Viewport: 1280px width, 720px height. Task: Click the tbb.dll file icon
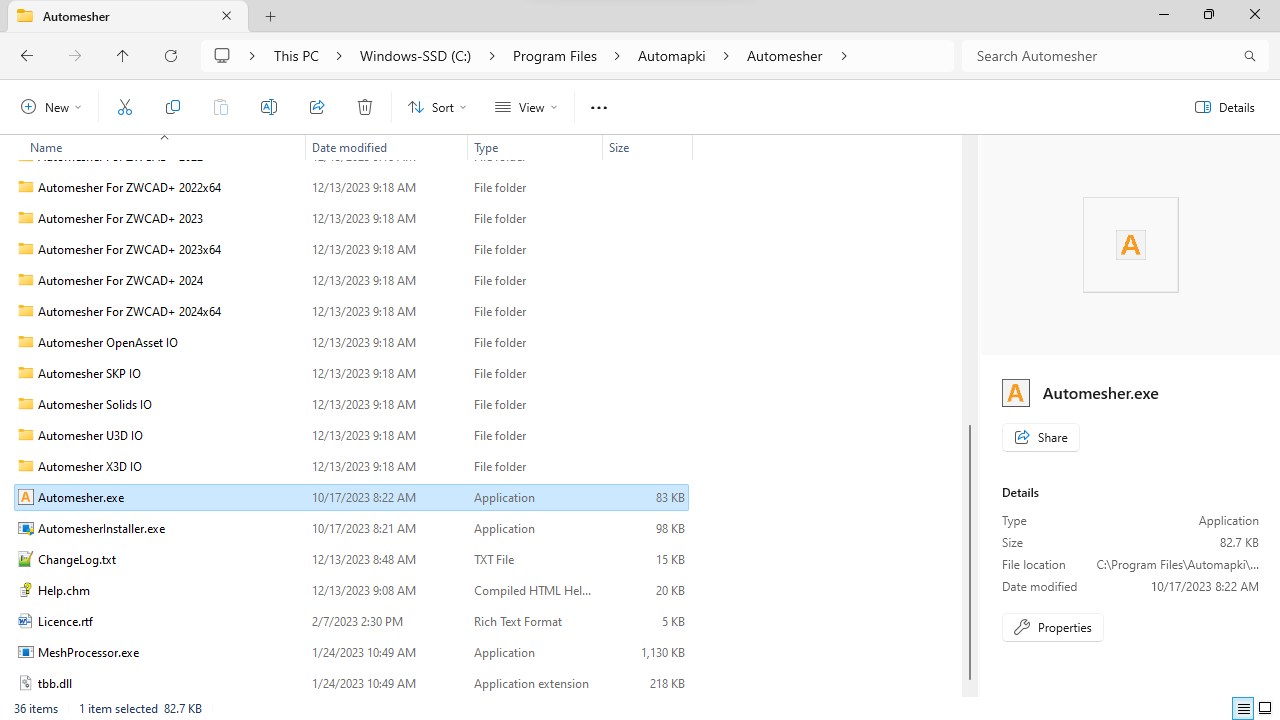click(x=26, y=683)
